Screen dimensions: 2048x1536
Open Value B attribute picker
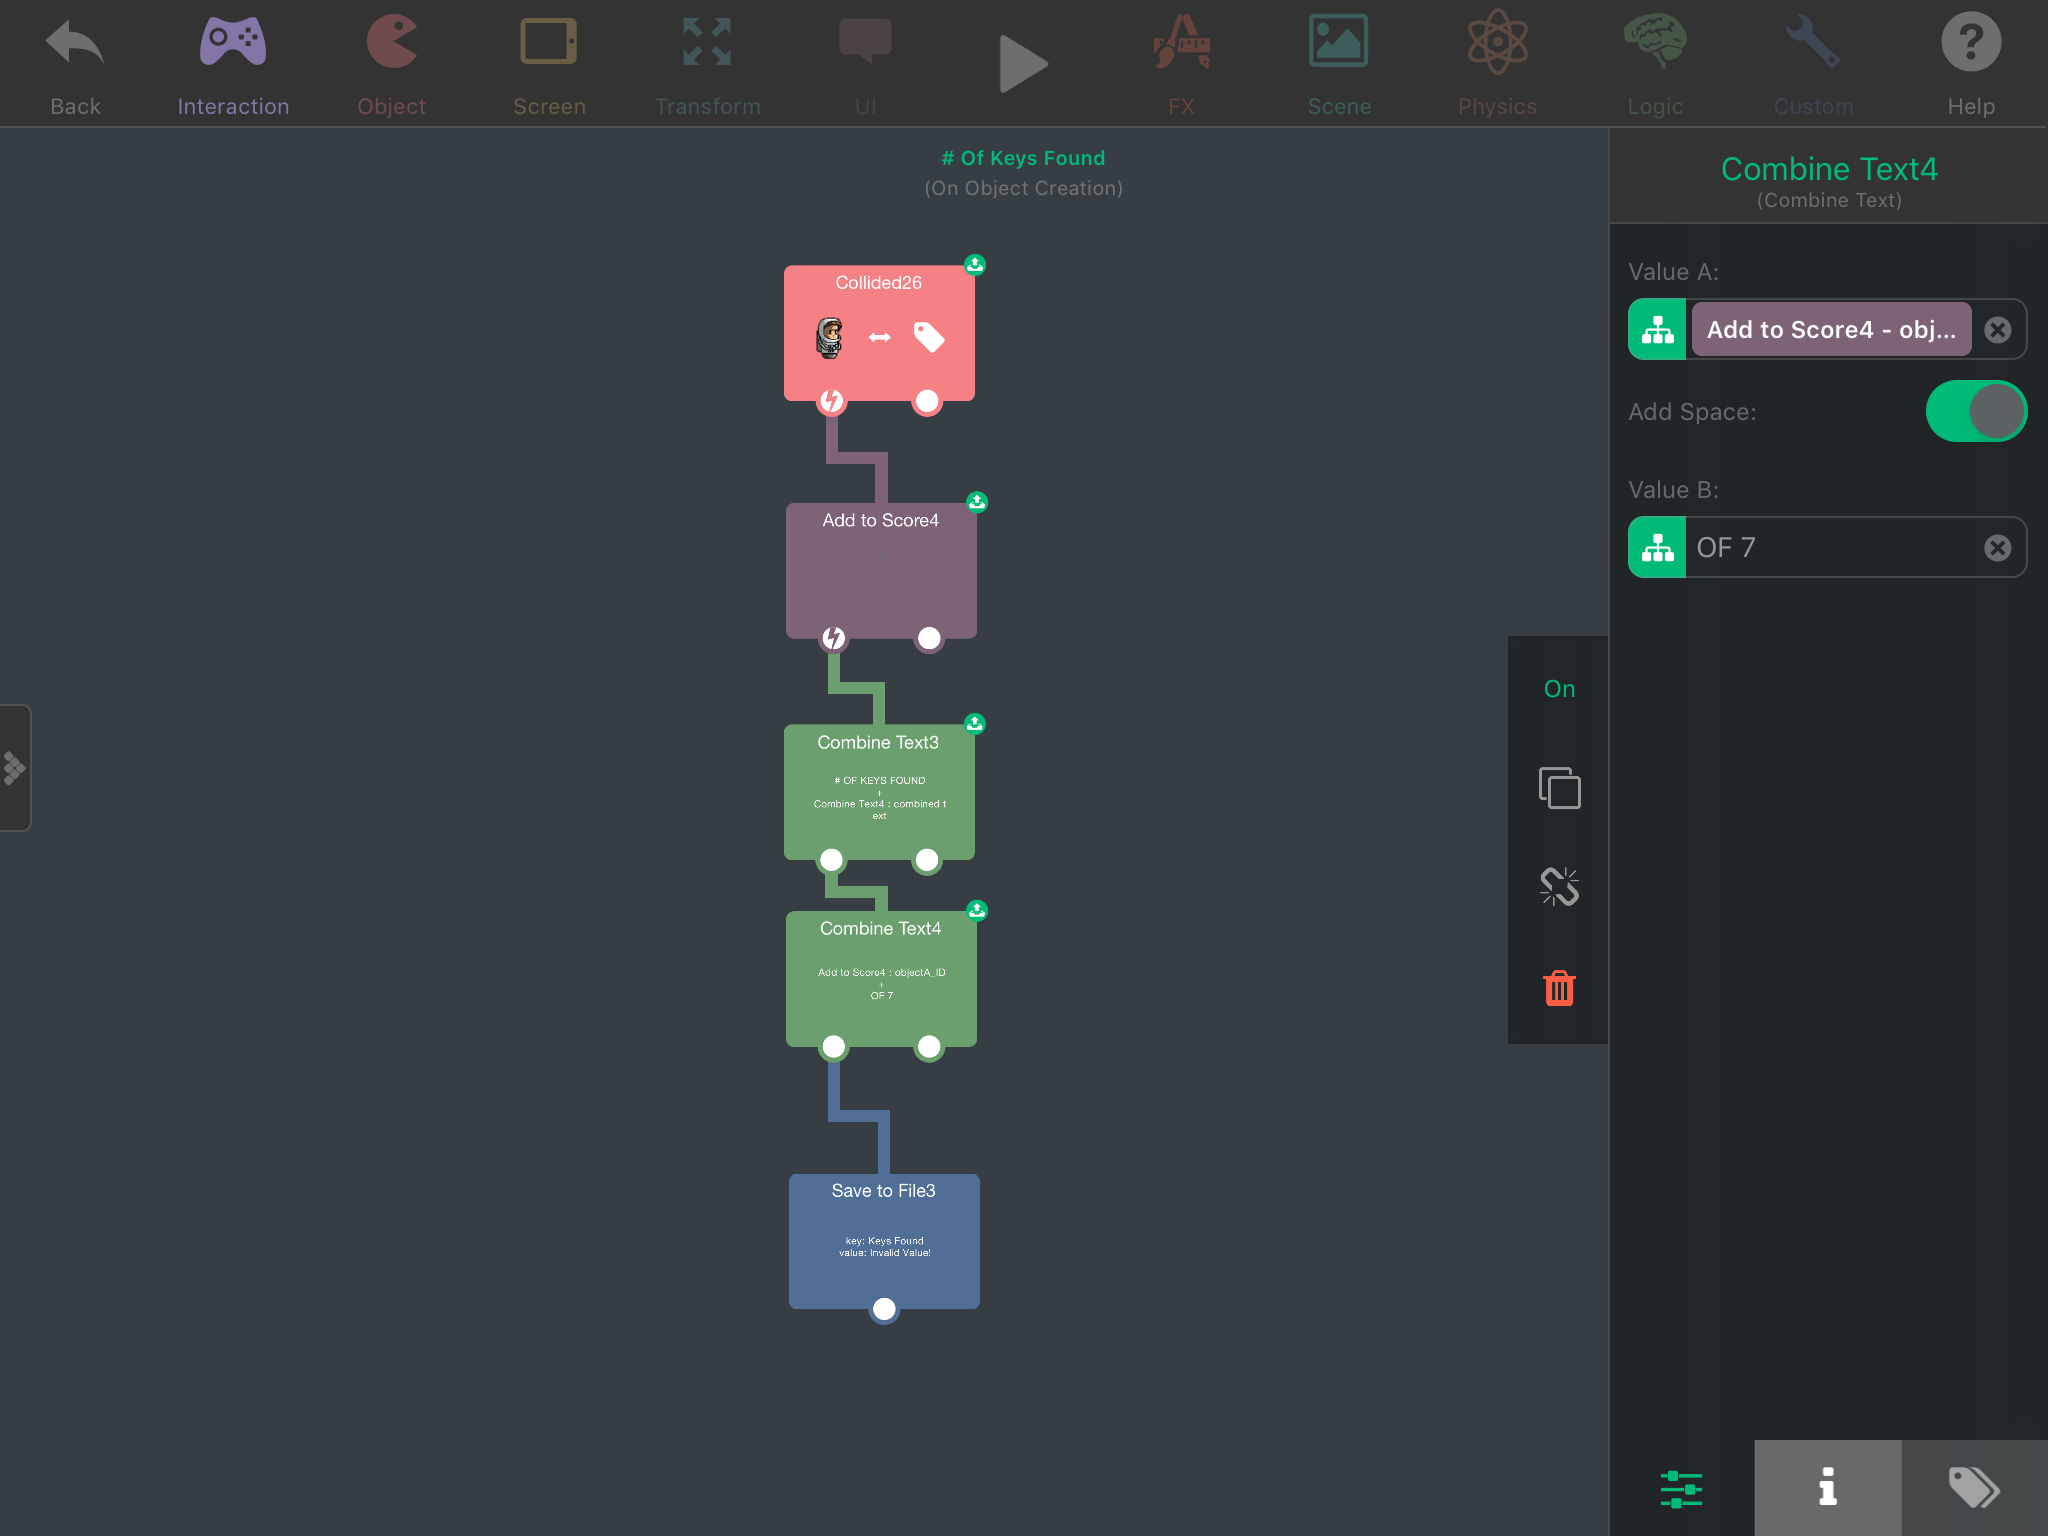click(1657, 548)
